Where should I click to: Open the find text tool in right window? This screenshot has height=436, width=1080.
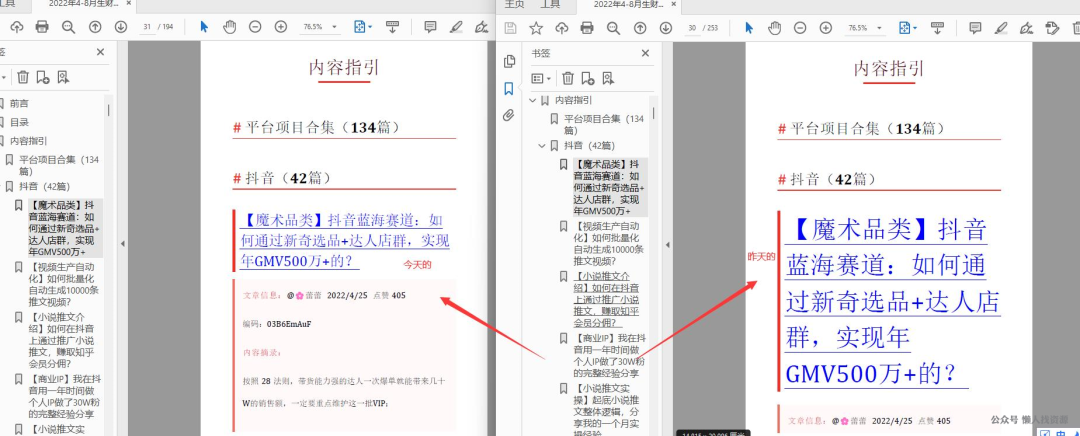(x=613, y=28)
